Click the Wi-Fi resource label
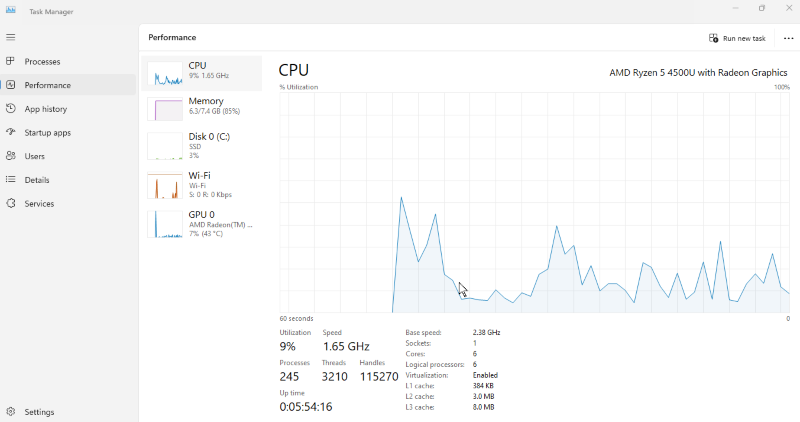 (x=199, y=176)
